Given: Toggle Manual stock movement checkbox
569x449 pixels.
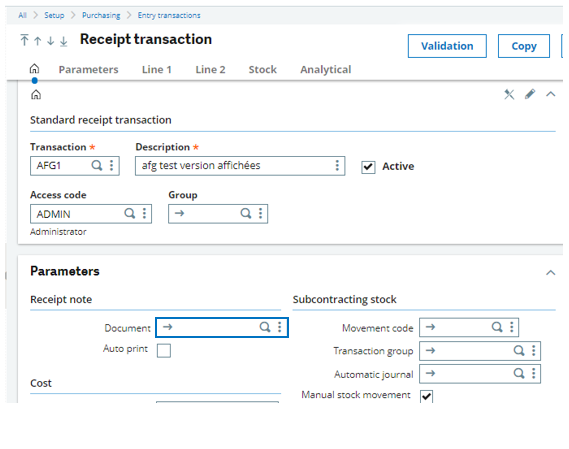Looking at the screenshot, I should (x=426, y=396).
